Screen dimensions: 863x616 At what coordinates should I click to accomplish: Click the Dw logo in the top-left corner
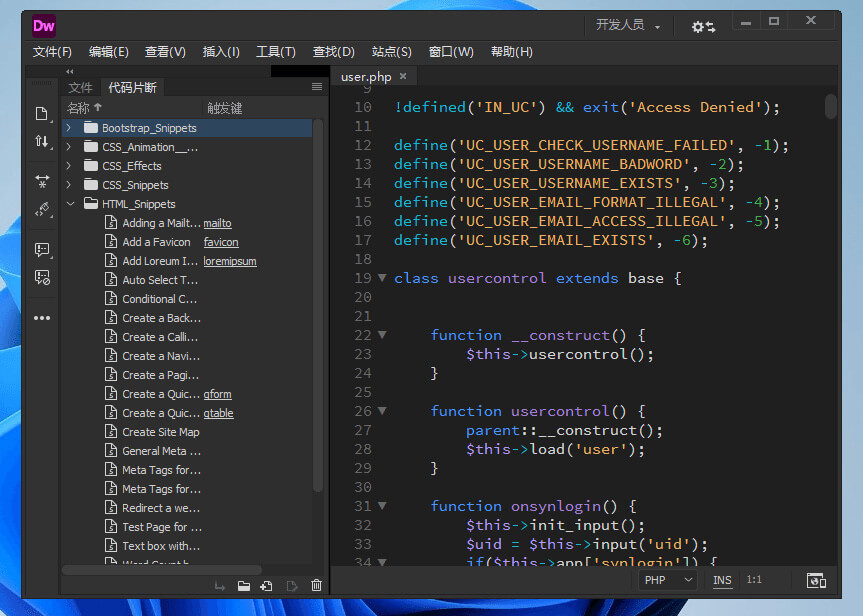pos(44,26)
